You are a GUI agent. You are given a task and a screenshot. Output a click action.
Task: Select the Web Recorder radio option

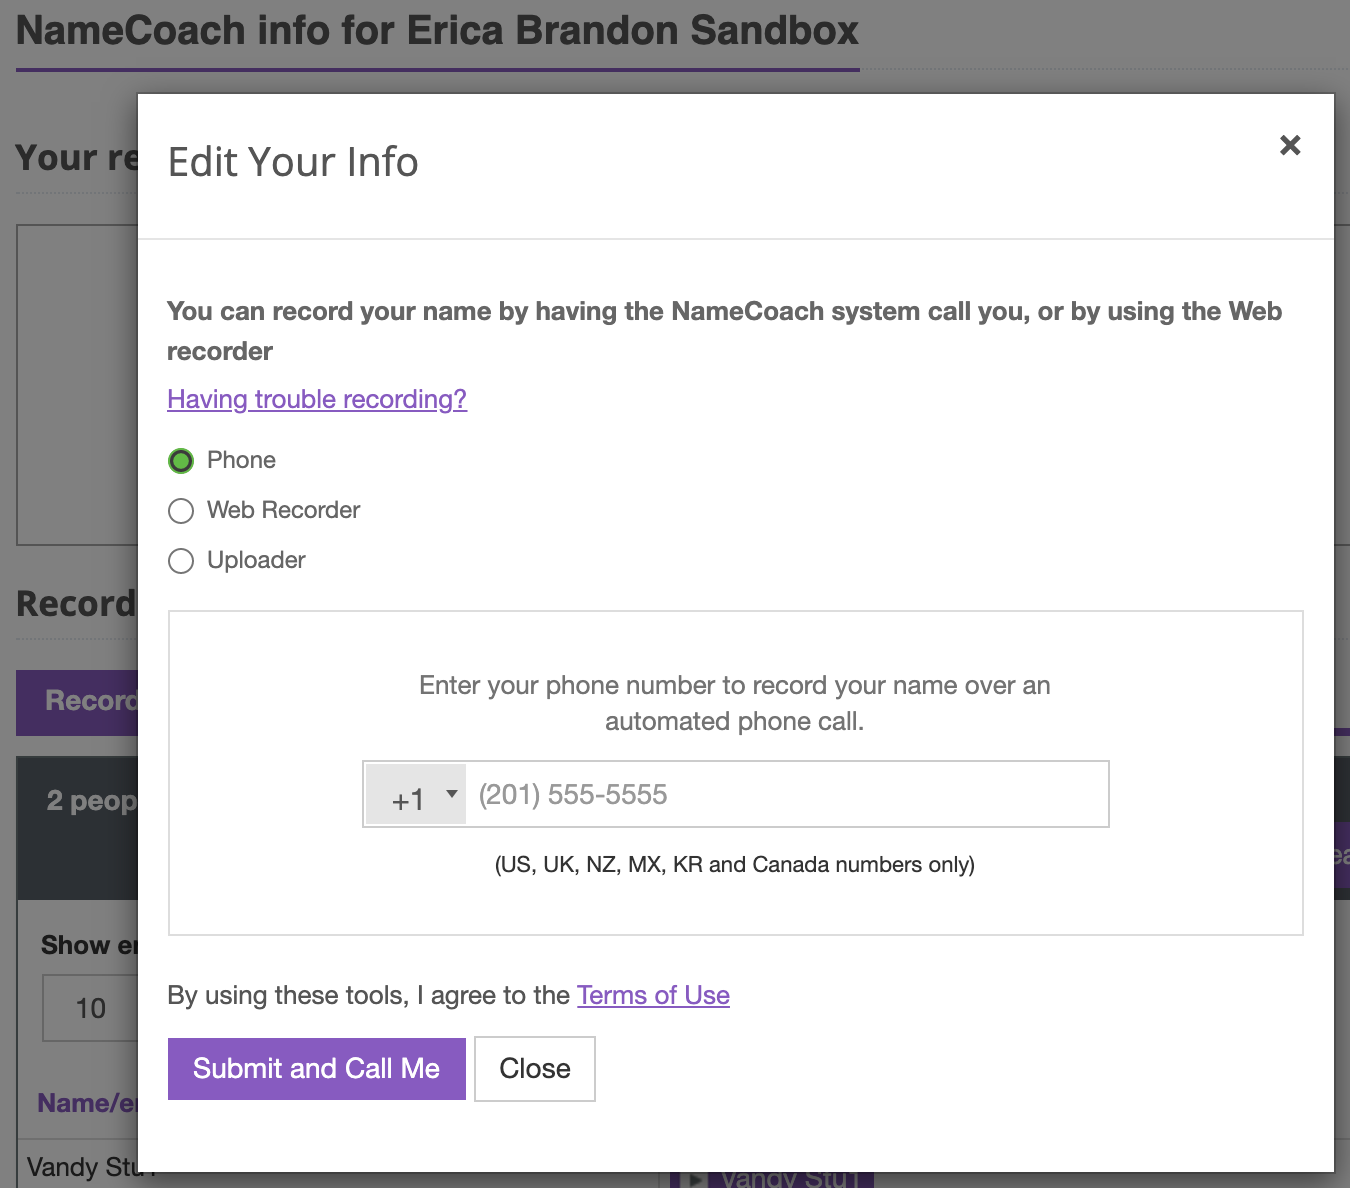(x=181, y=511)
